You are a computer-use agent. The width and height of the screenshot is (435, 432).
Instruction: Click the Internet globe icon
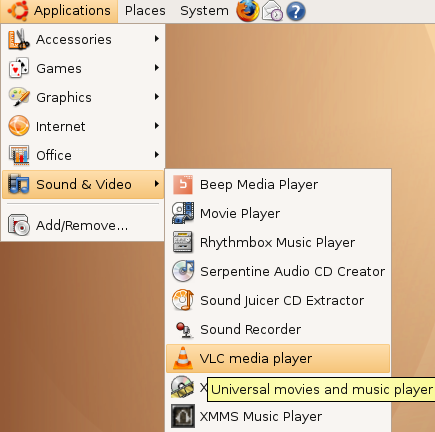tap(19, 126)
